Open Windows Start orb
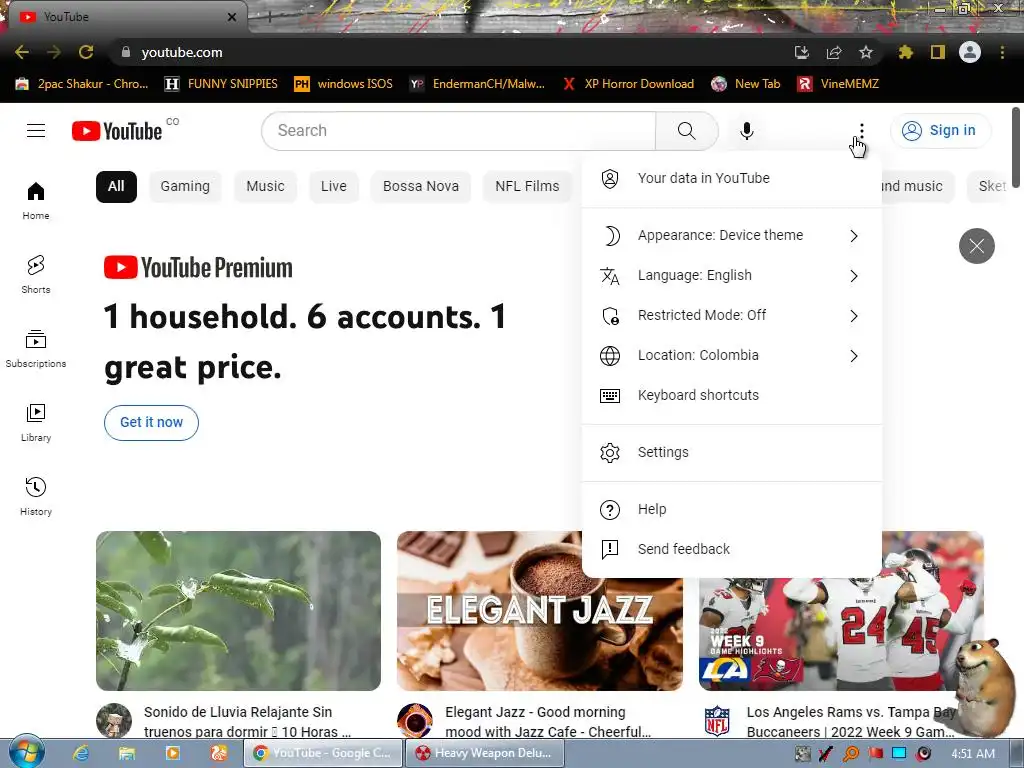The height and width of the screenshot is (768, 1024). pyautogui.click(x=26, y=752)
